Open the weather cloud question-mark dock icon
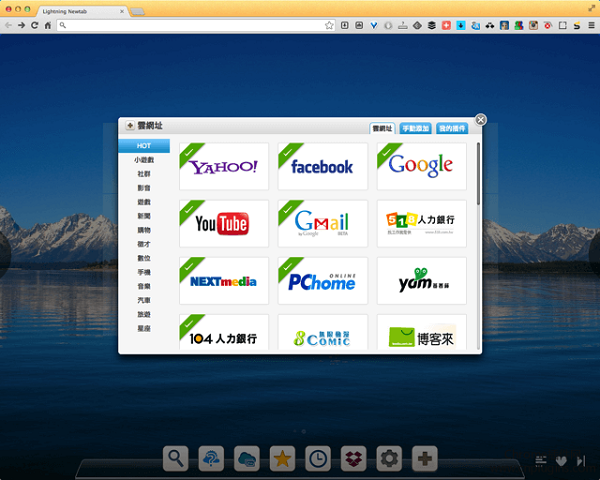The image size is (600, 480). 211,458
